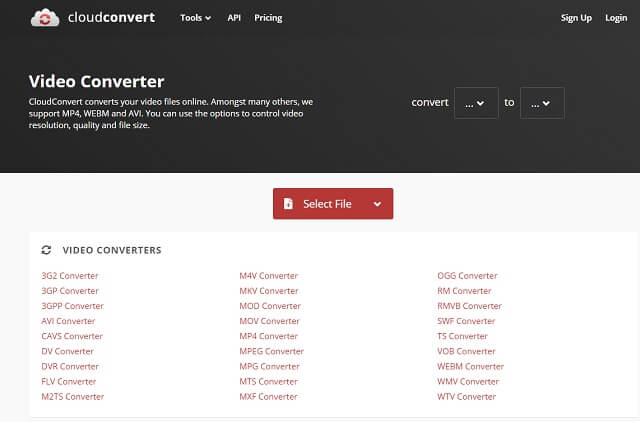Screen dimensions: 640x422
Task: Open the RM Converter link
Action: pyautogui.click(x=464, y=291)
